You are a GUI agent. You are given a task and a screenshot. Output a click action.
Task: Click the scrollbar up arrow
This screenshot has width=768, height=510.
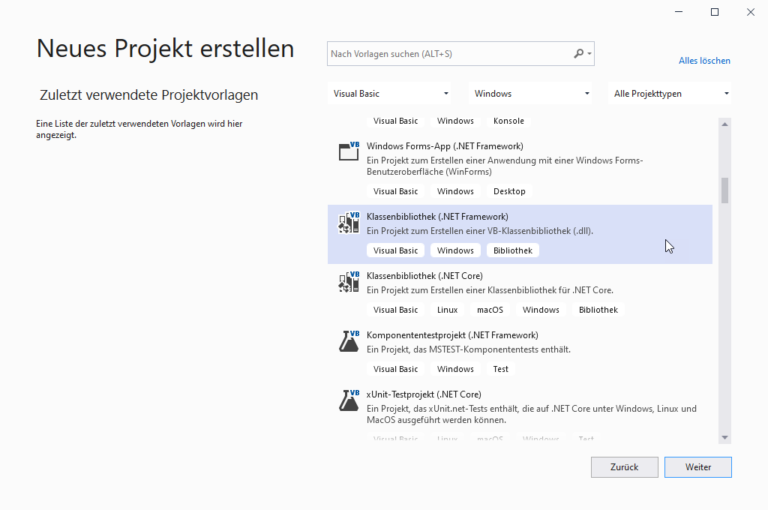(x=725, y=124)
